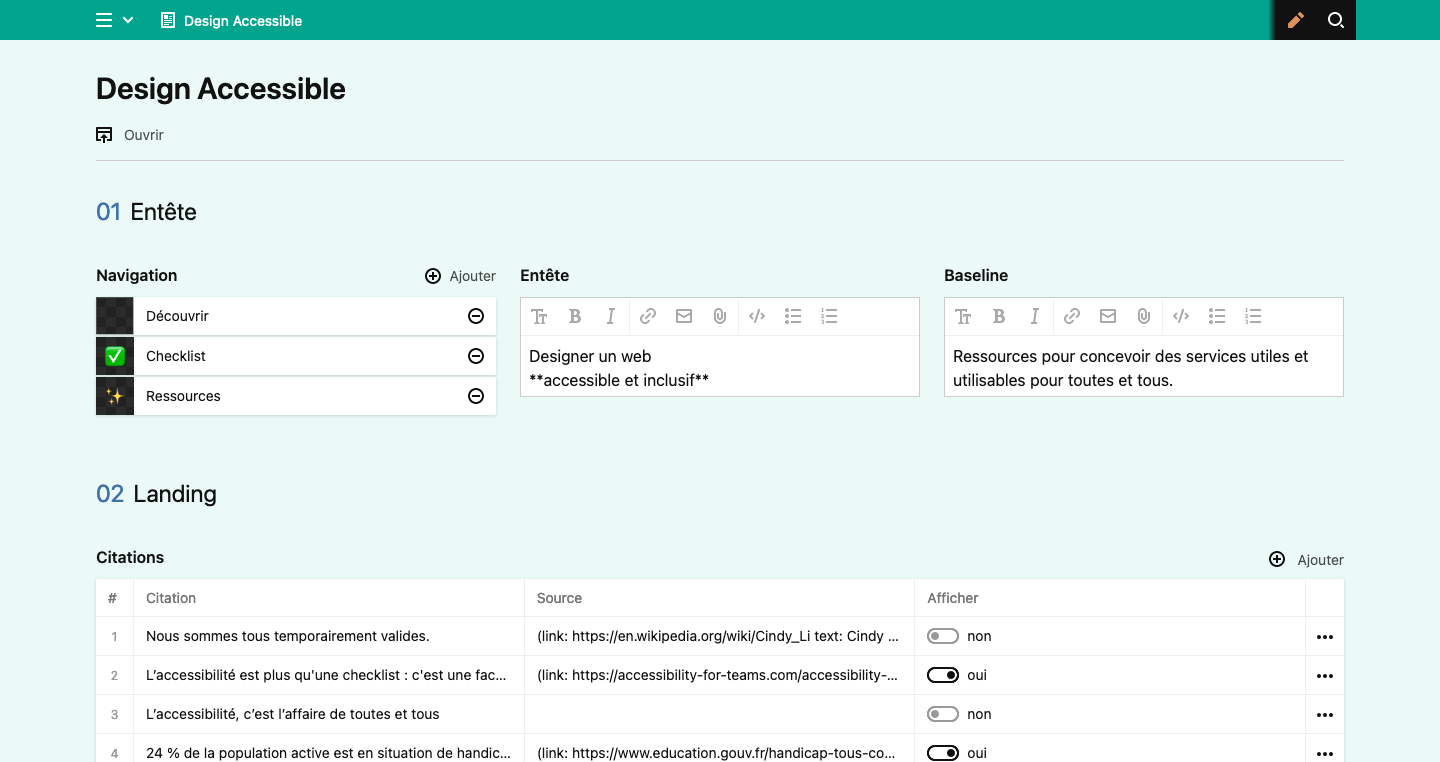Toggle Afficher for citation 3 to oui
The image size is (1440, 762).
coord(942,714)
